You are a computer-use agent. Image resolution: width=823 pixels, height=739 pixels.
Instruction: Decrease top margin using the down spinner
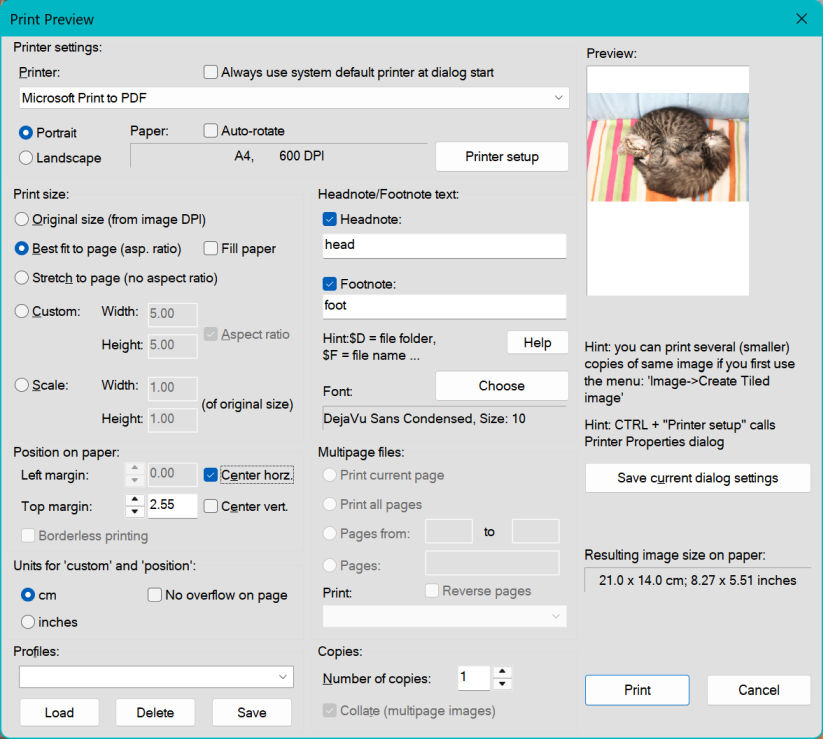[135, 512]
